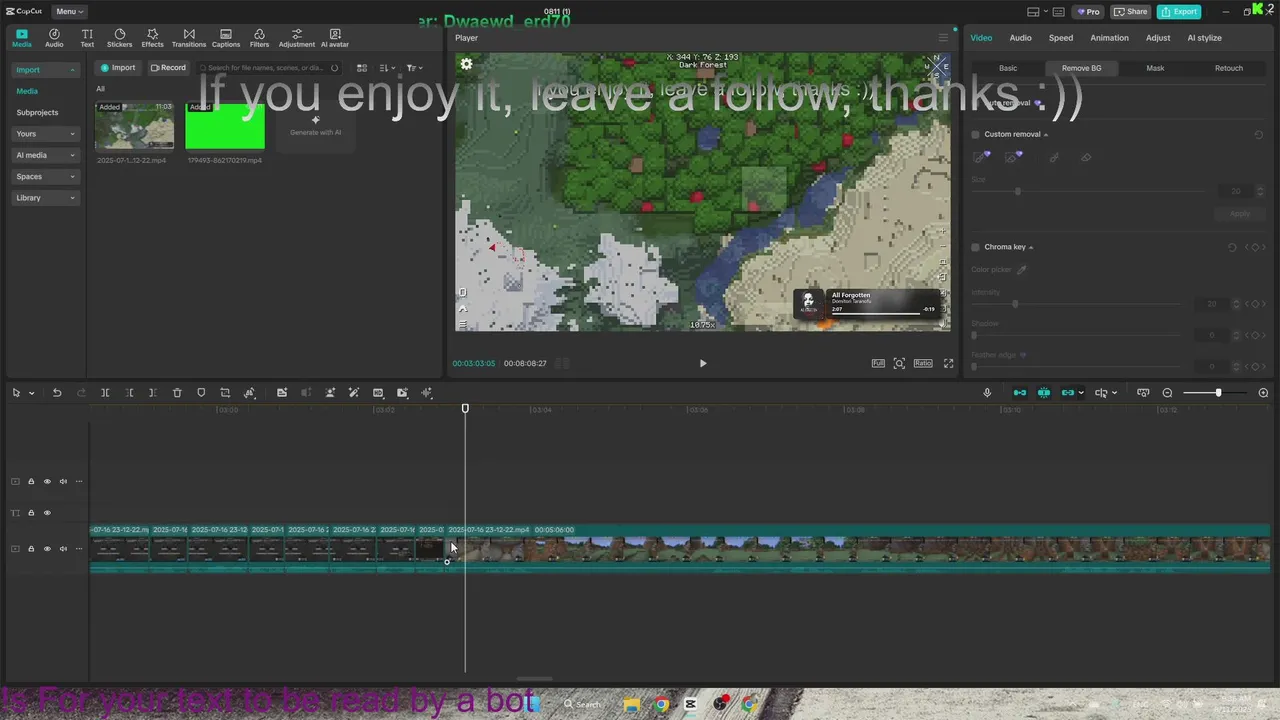Hide the main video track eye icon
Screen dimensions: 1280x720
tap(47, 549)
